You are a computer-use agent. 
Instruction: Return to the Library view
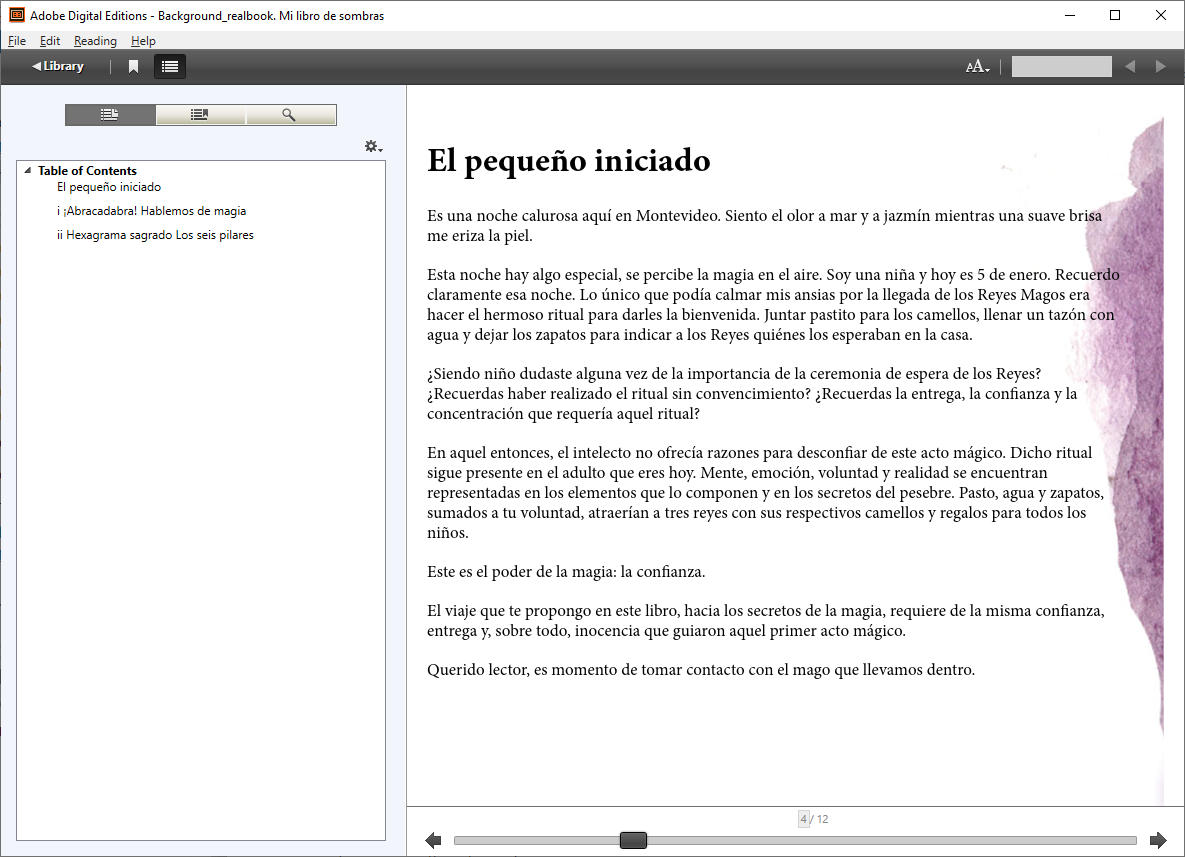[x=58, y=67]
